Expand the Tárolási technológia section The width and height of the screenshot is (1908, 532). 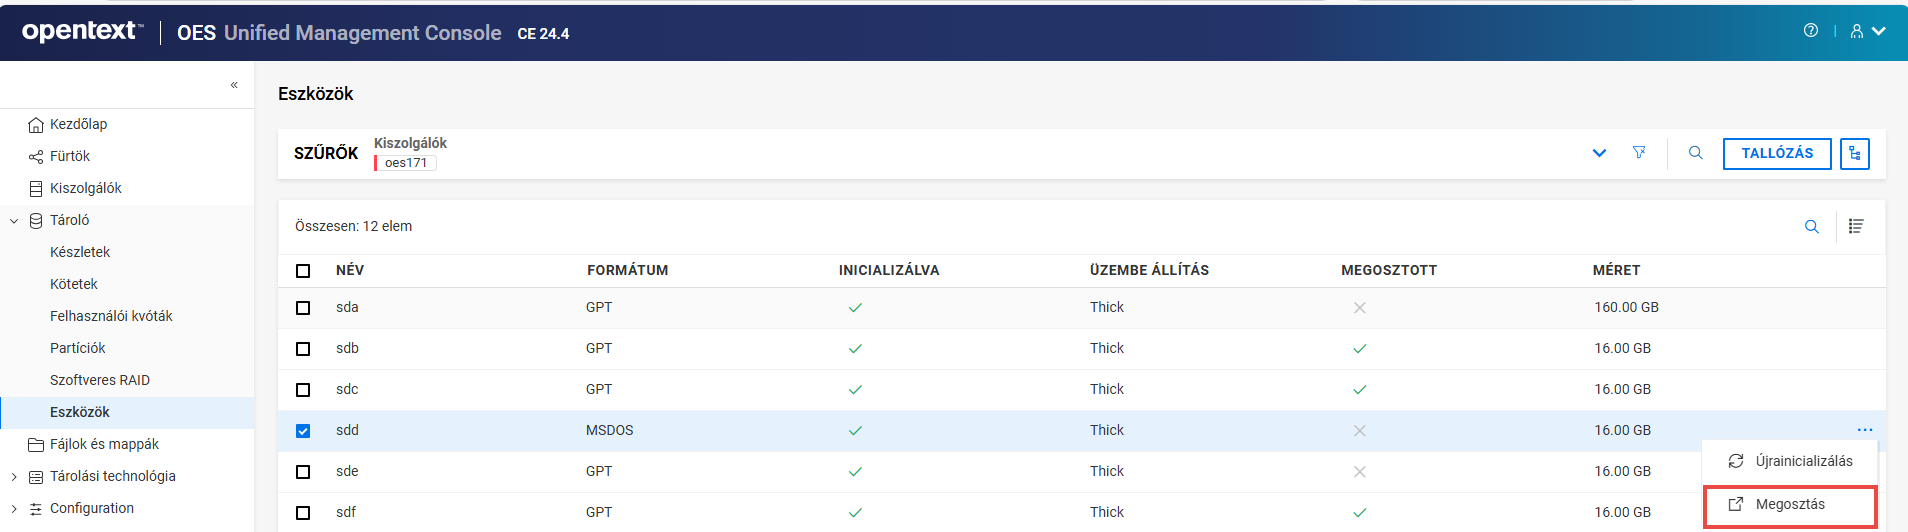pyautogui.click(x=14, y=477)
